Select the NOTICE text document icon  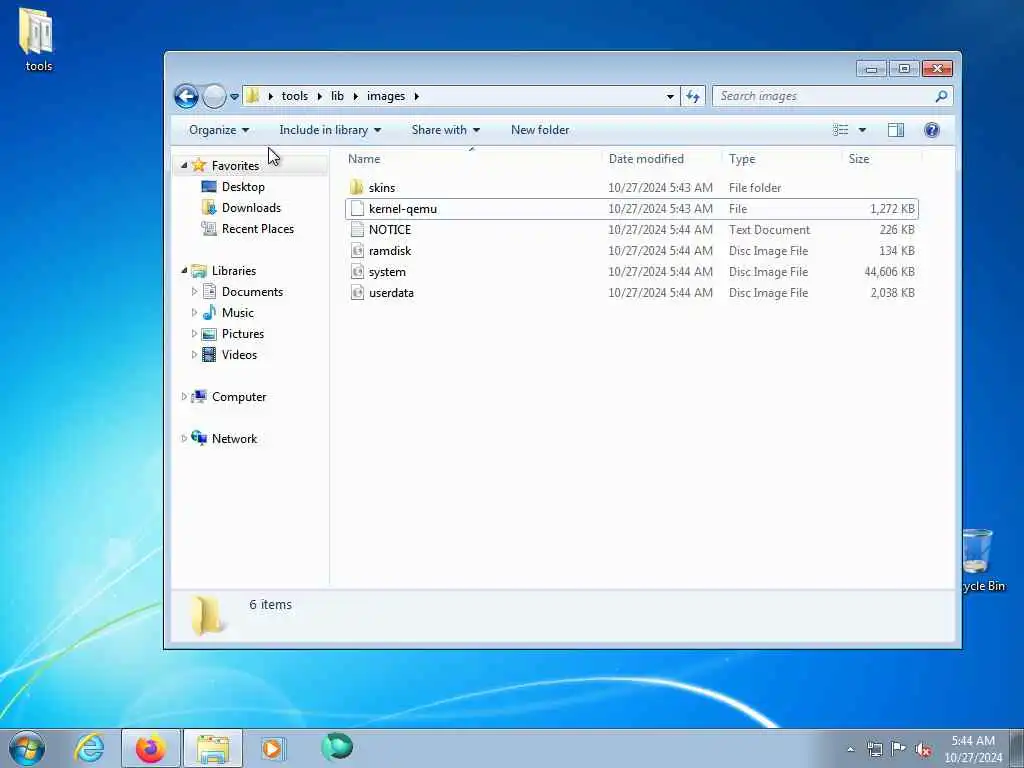pos(357,229)
